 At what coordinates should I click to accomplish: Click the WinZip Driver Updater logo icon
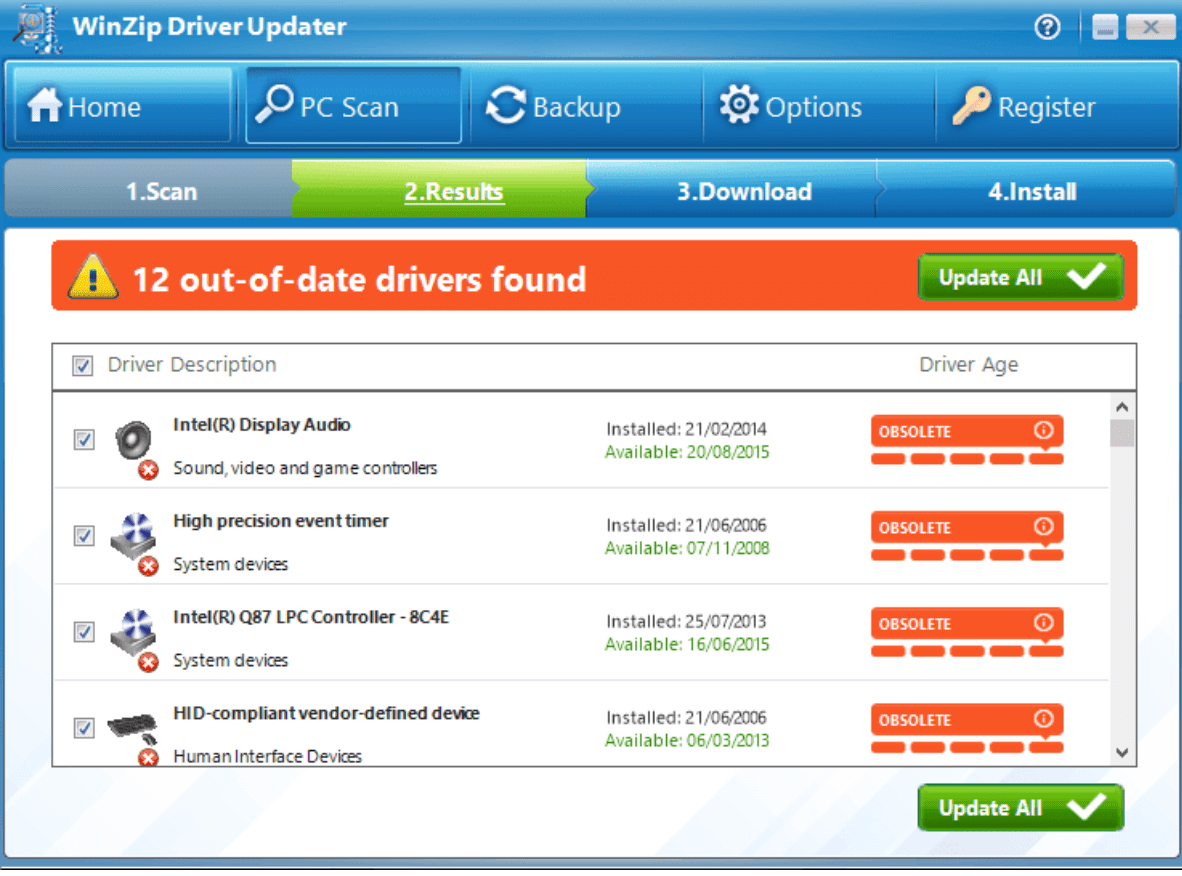pyautogui.click(x=36, y=26)
